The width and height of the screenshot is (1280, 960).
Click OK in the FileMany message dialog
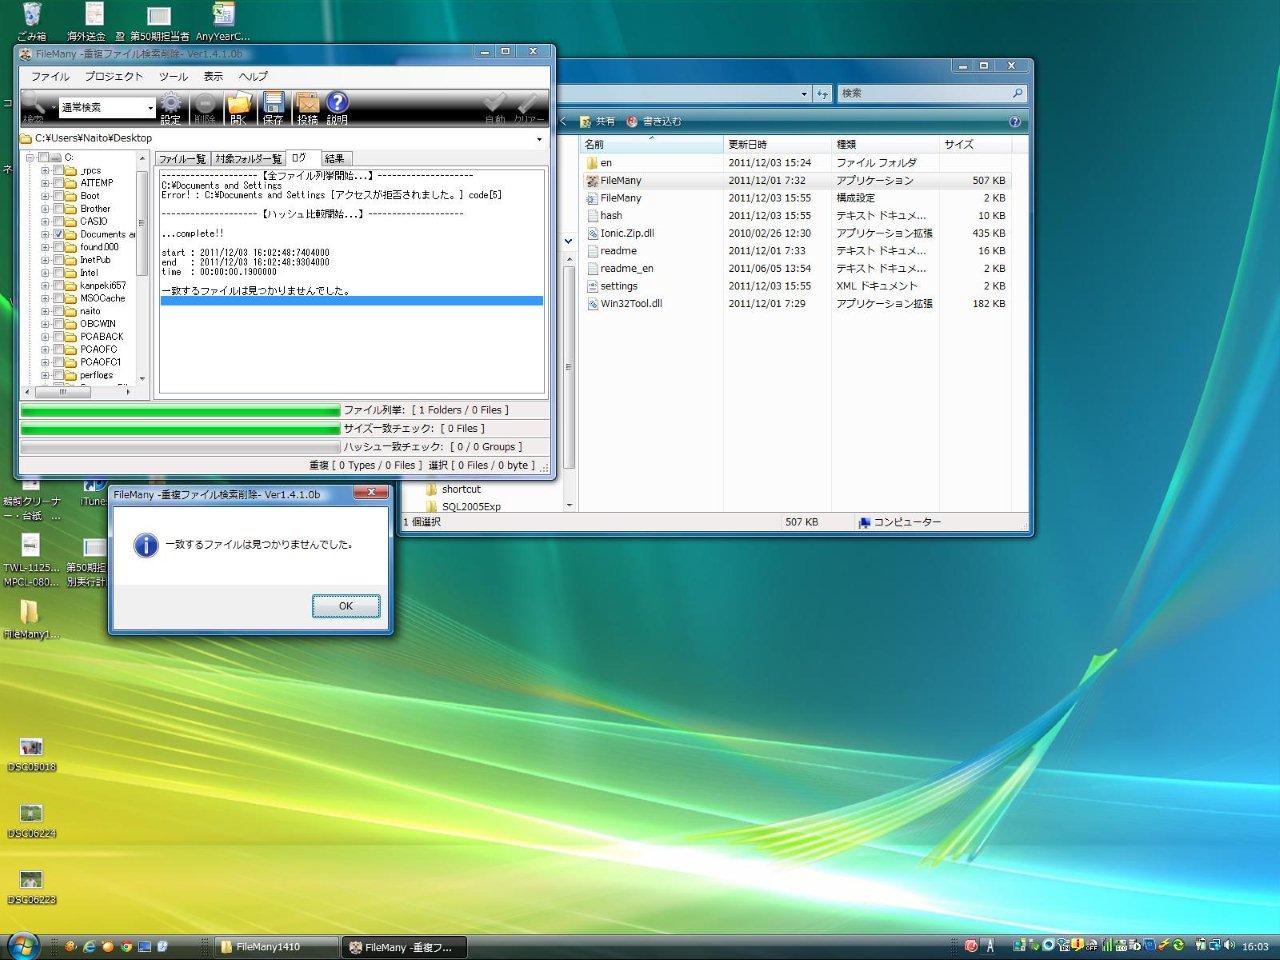pyautogui.click(x=346, y=606)
